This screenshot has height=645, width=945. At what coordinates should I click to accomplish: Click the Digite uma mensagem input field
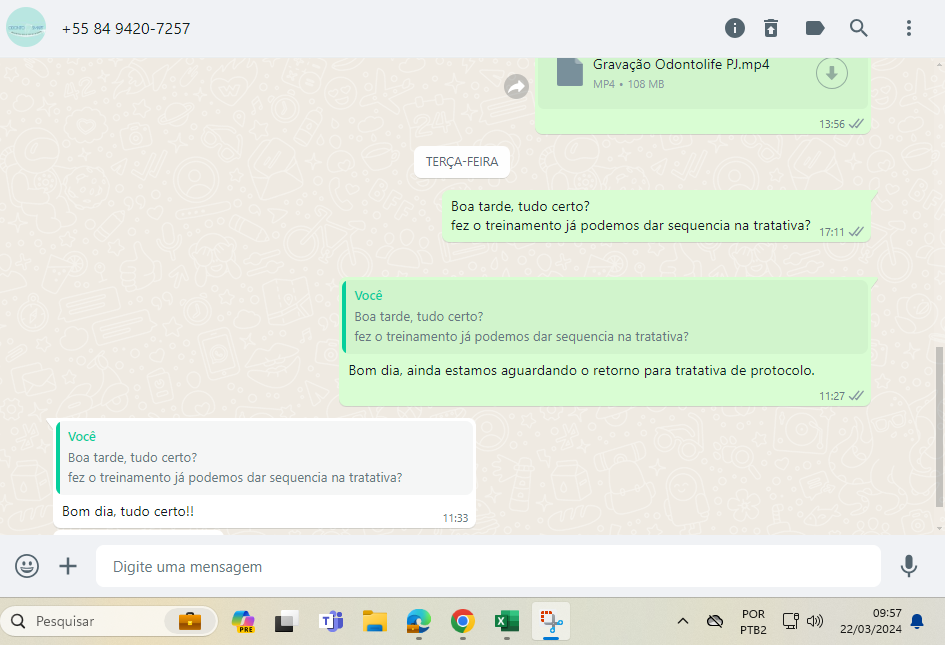488,566
